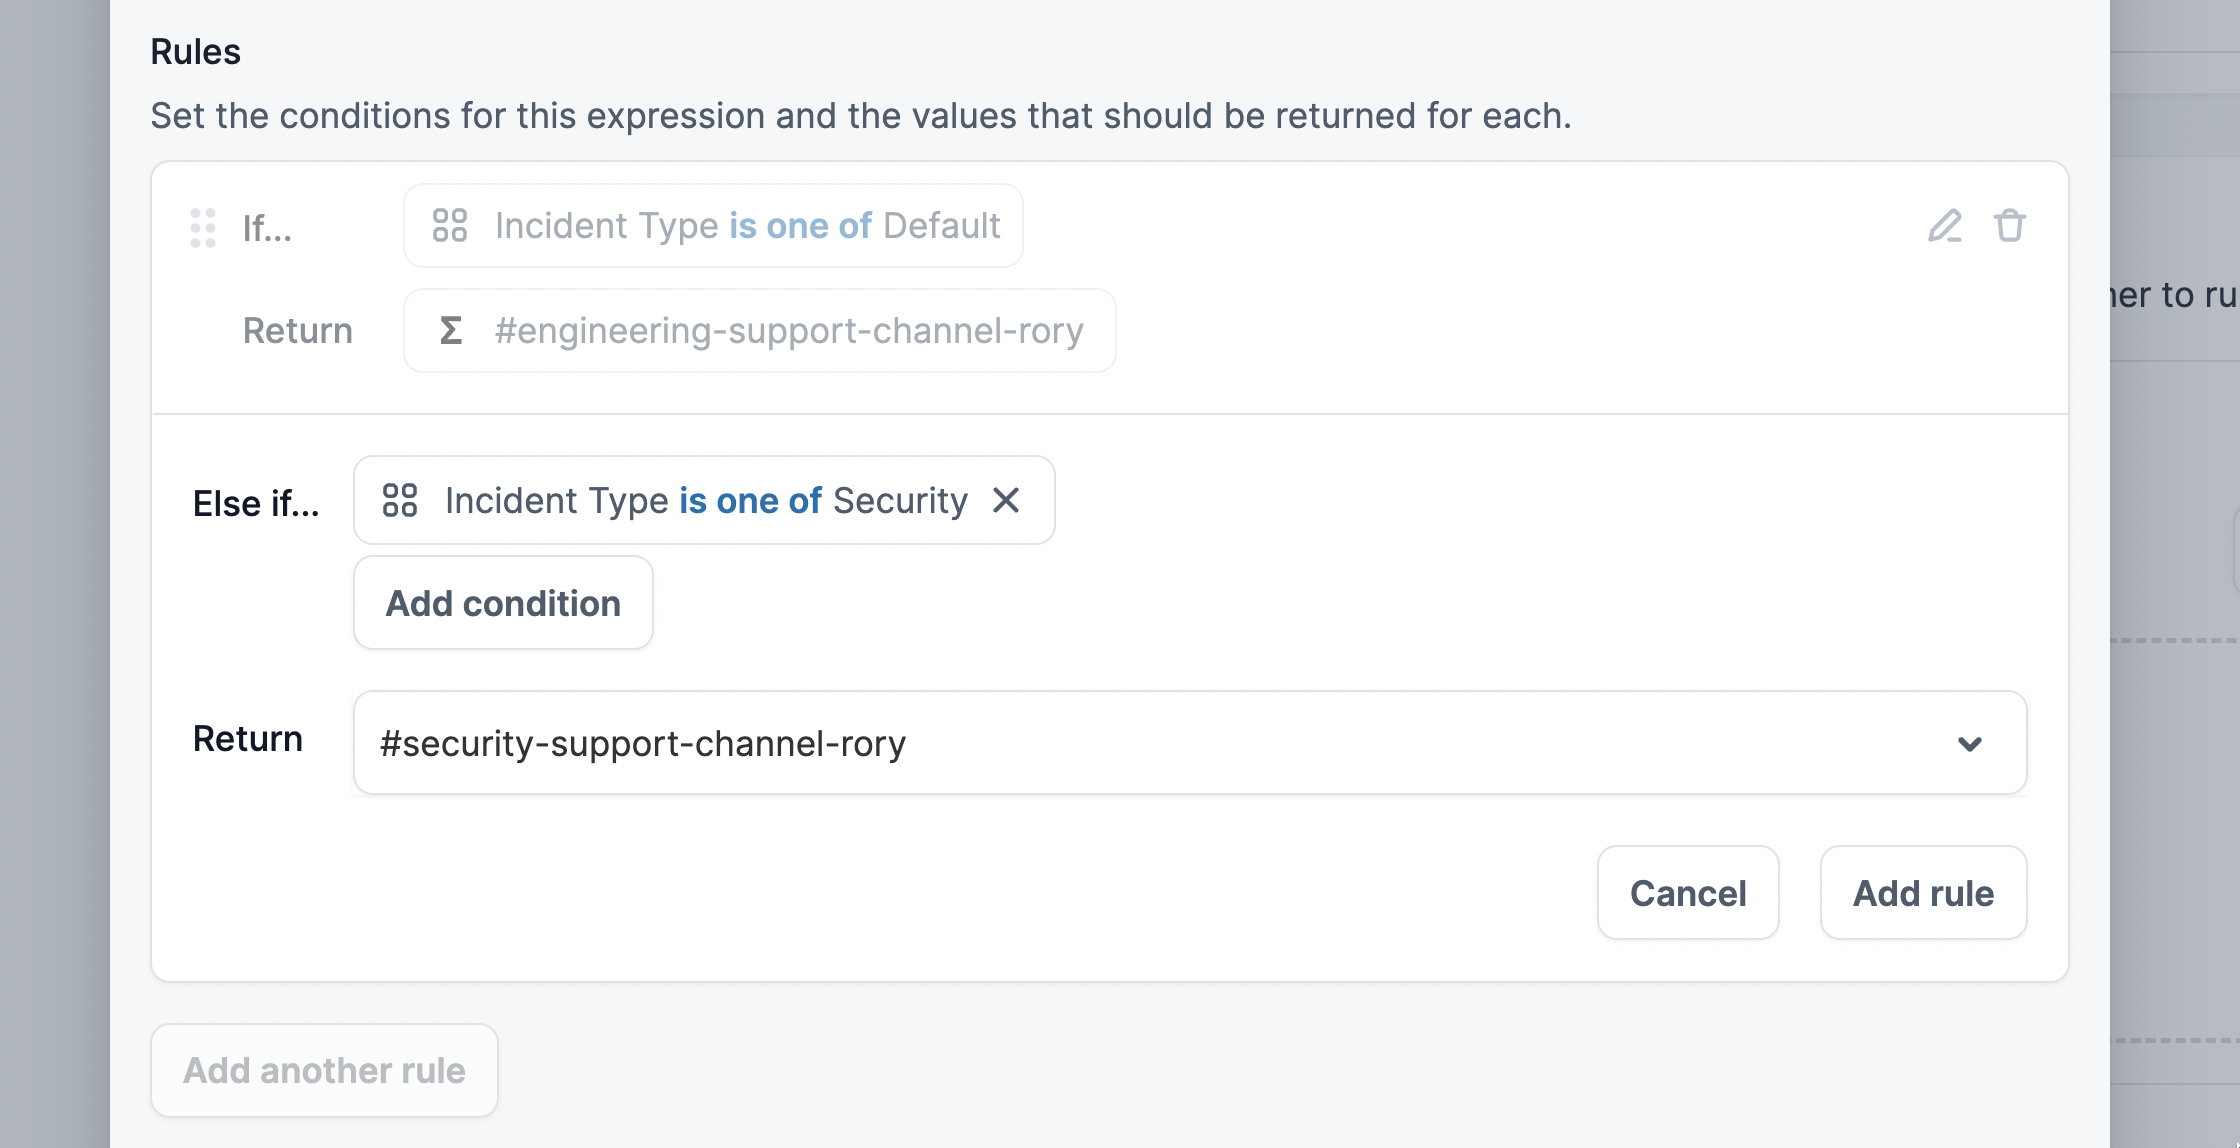
Task: Click the #engineering-support-channel-rory return value
Action: point(788,331)
